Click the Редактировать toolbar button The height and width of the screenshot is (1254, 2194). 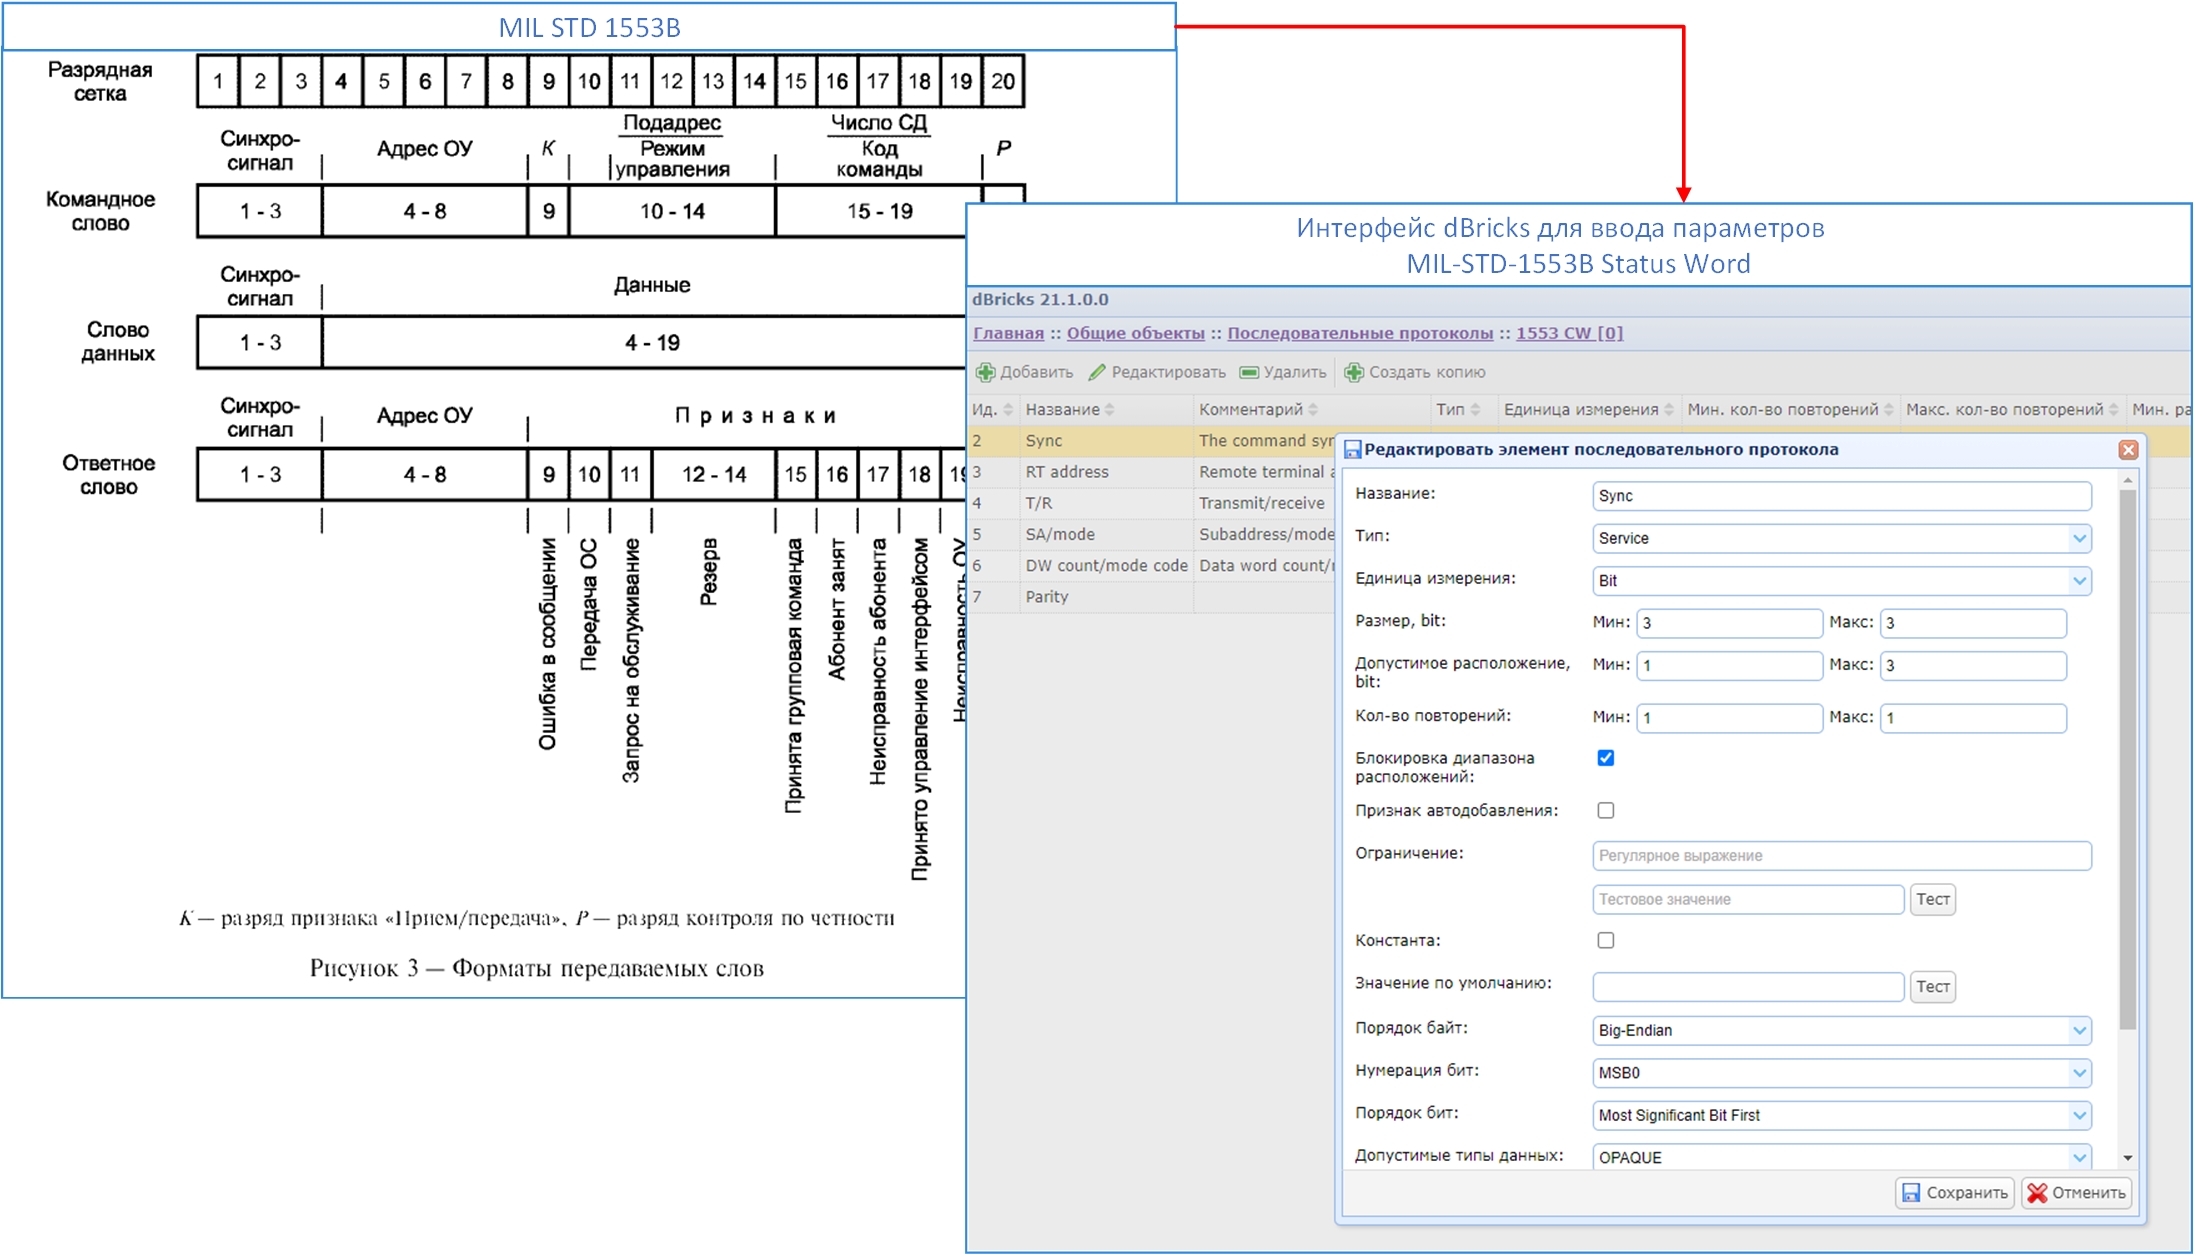click(x=1157, y=373)
